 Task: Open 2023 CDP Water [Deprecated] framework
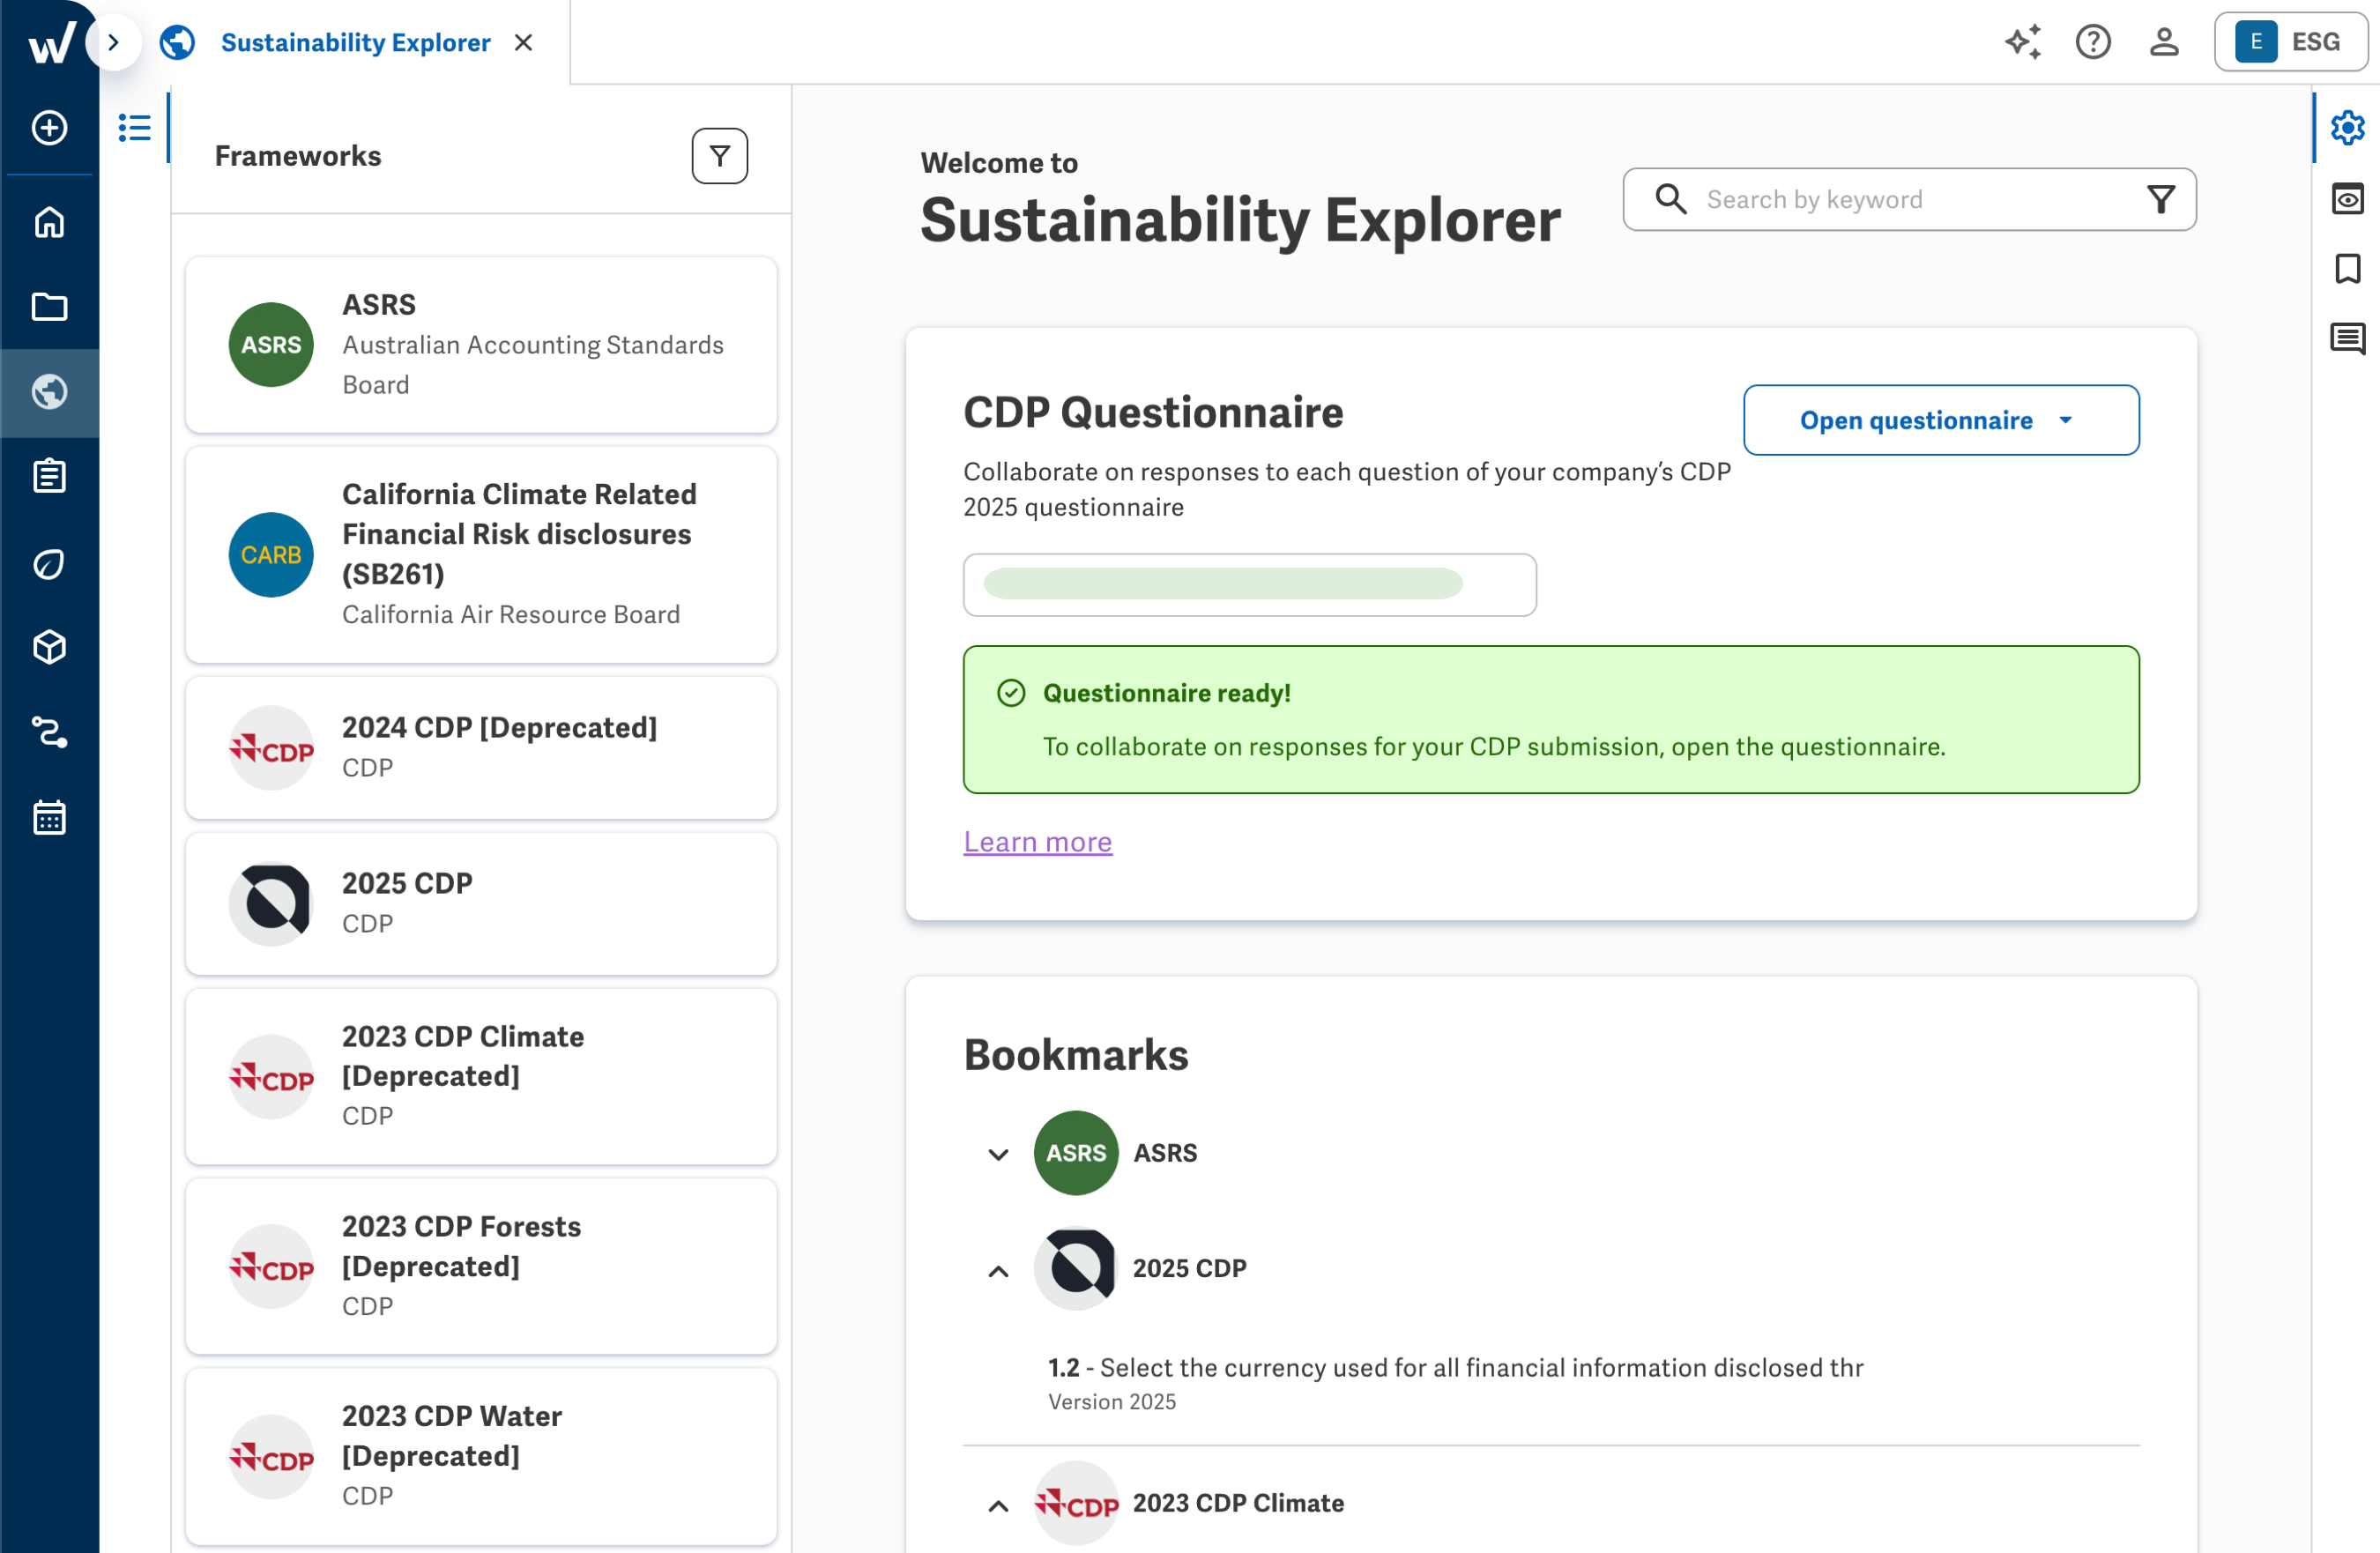[481, 1456]
